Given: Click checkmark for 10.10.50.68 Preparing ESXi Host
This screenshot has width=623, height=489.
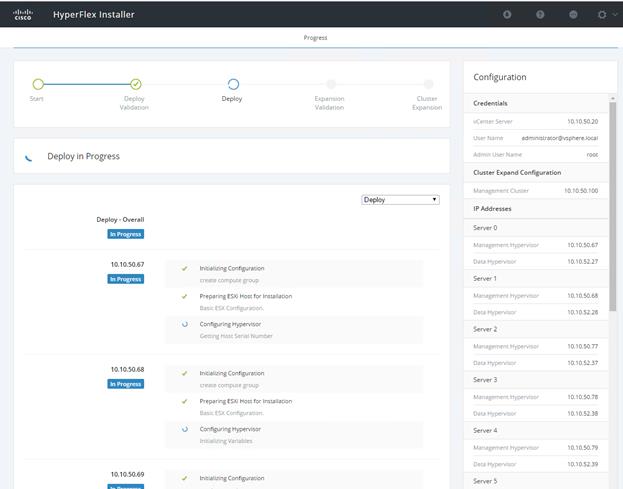Looking at the screenshot, I should click(x=184, y=401).
